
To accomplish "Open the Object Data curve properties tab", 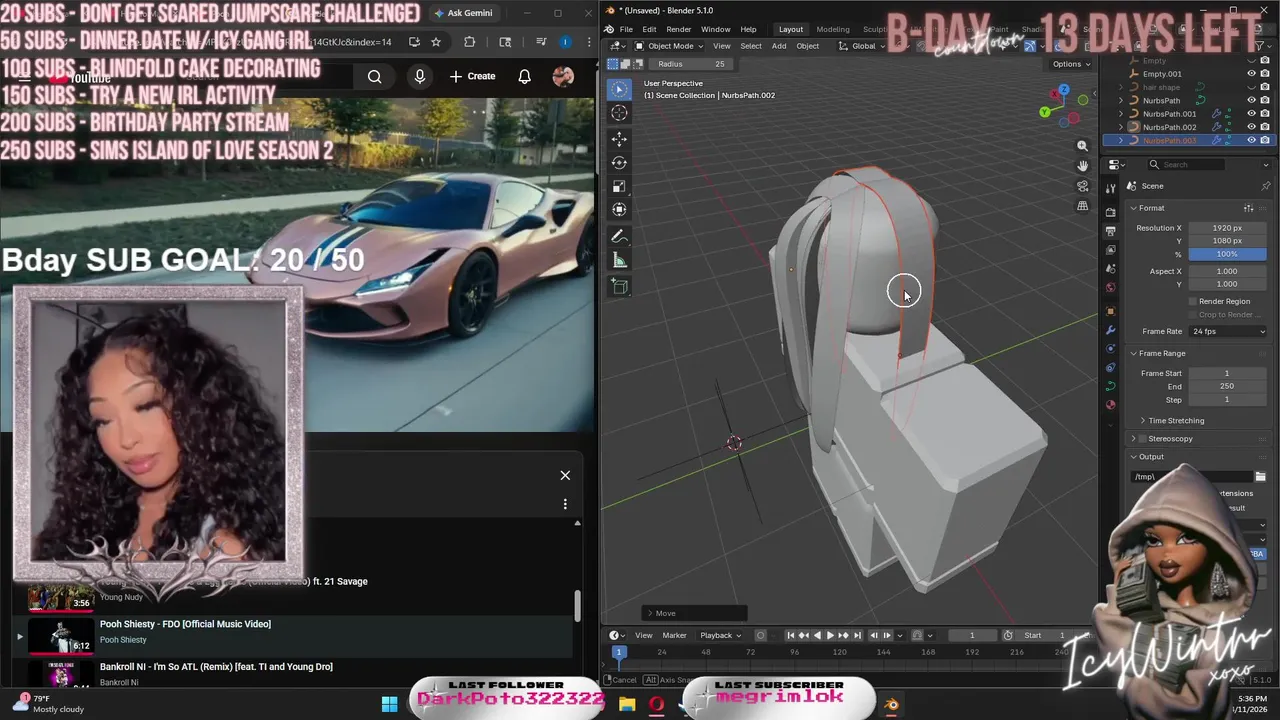I will pyautogui.click(x=1110, y=386).
